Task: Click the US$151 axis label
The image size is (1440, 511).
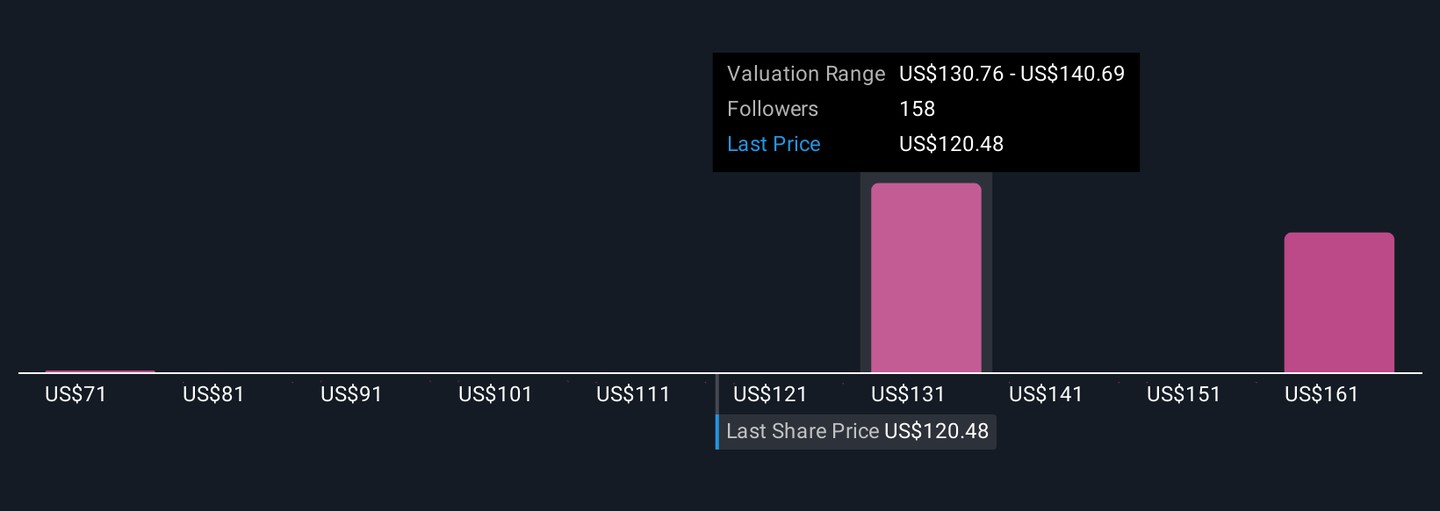Action: 1184,394
